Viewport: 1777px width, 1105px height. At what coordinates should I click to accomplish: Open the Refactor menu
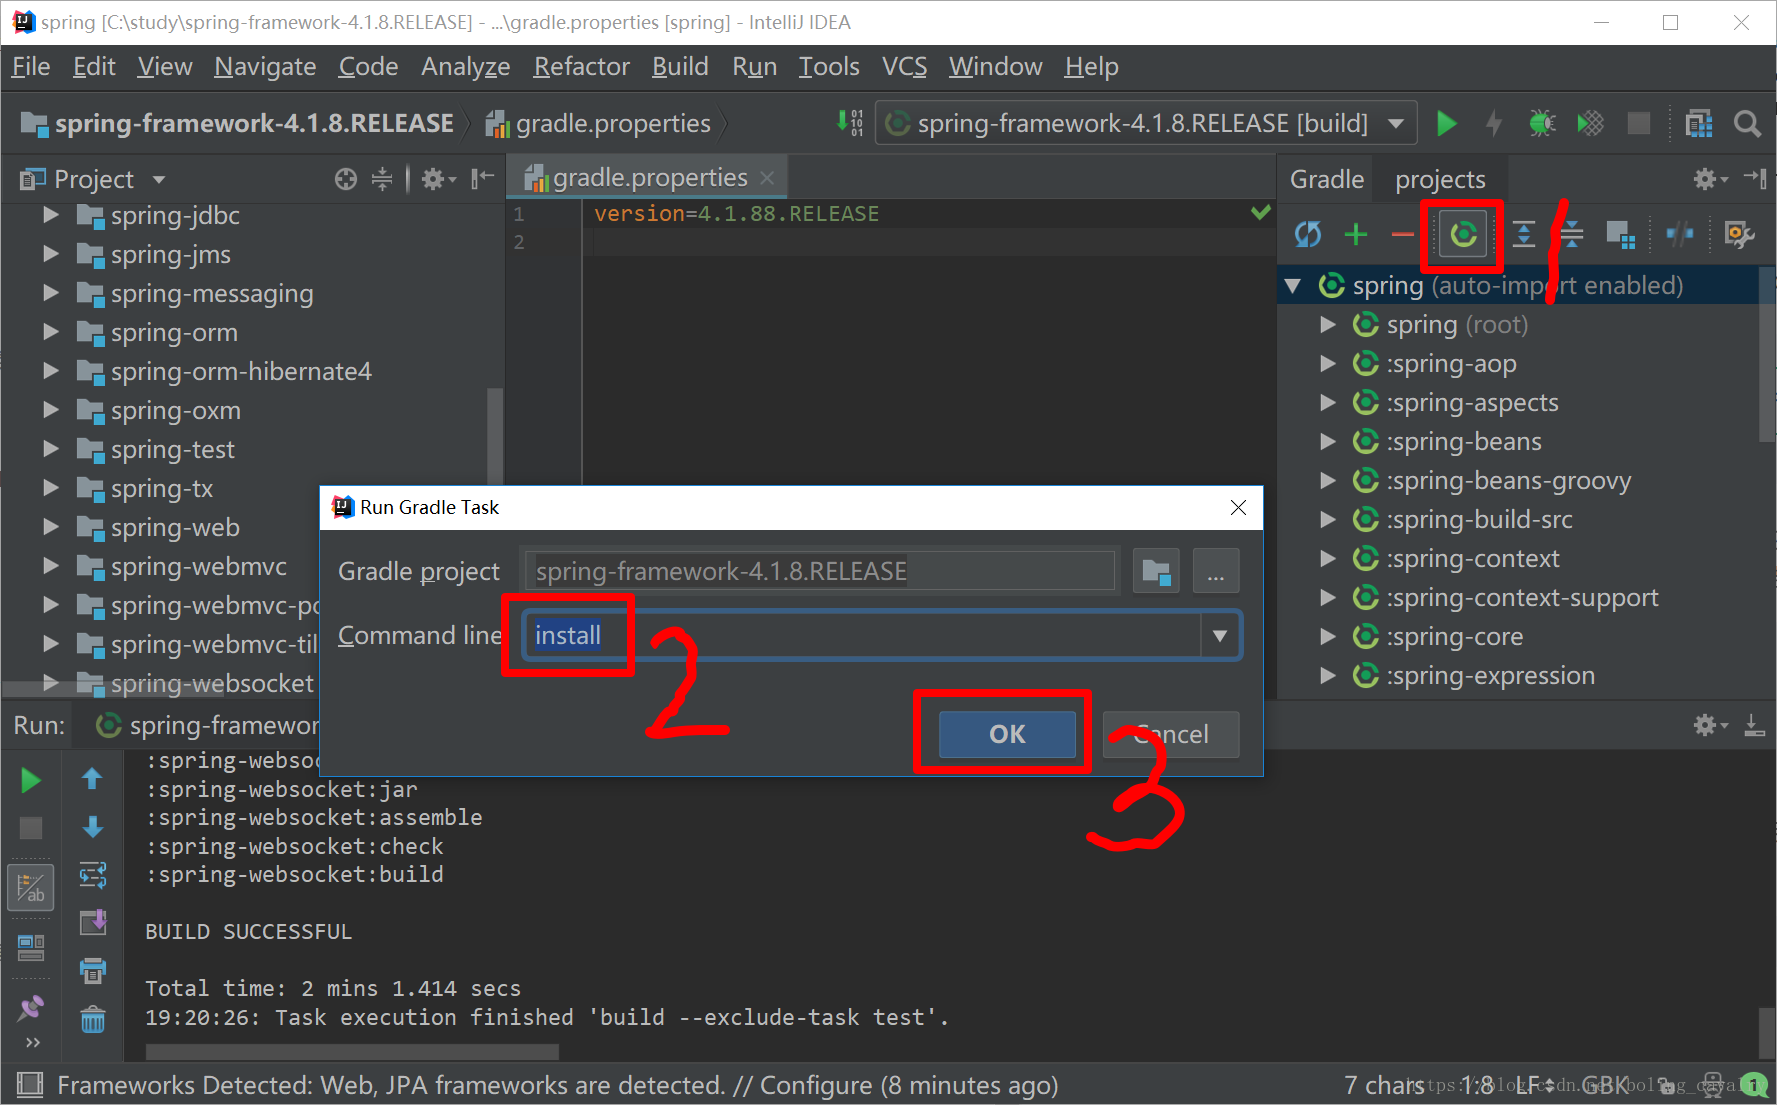[582, 67]
